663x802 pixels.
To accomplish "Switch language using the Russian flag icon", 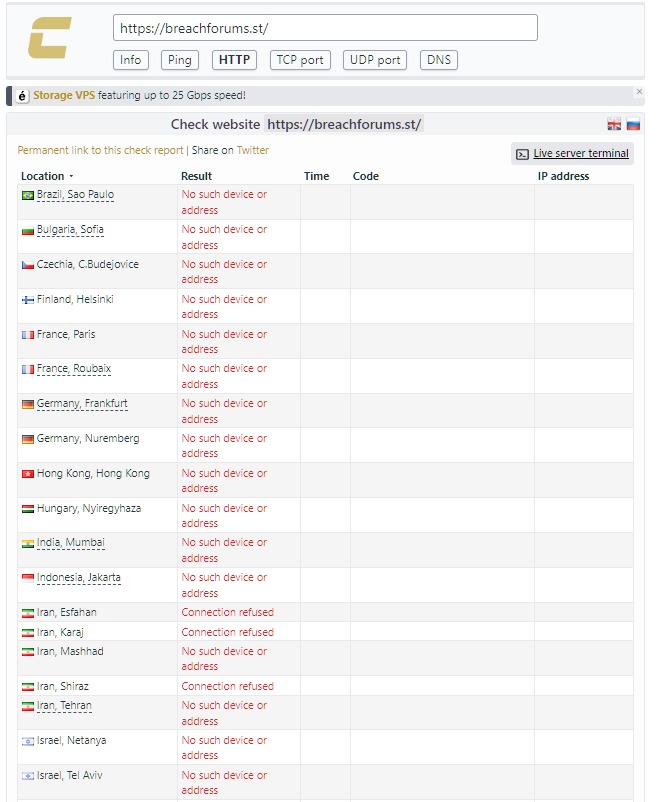I will [x=633, y=125].
